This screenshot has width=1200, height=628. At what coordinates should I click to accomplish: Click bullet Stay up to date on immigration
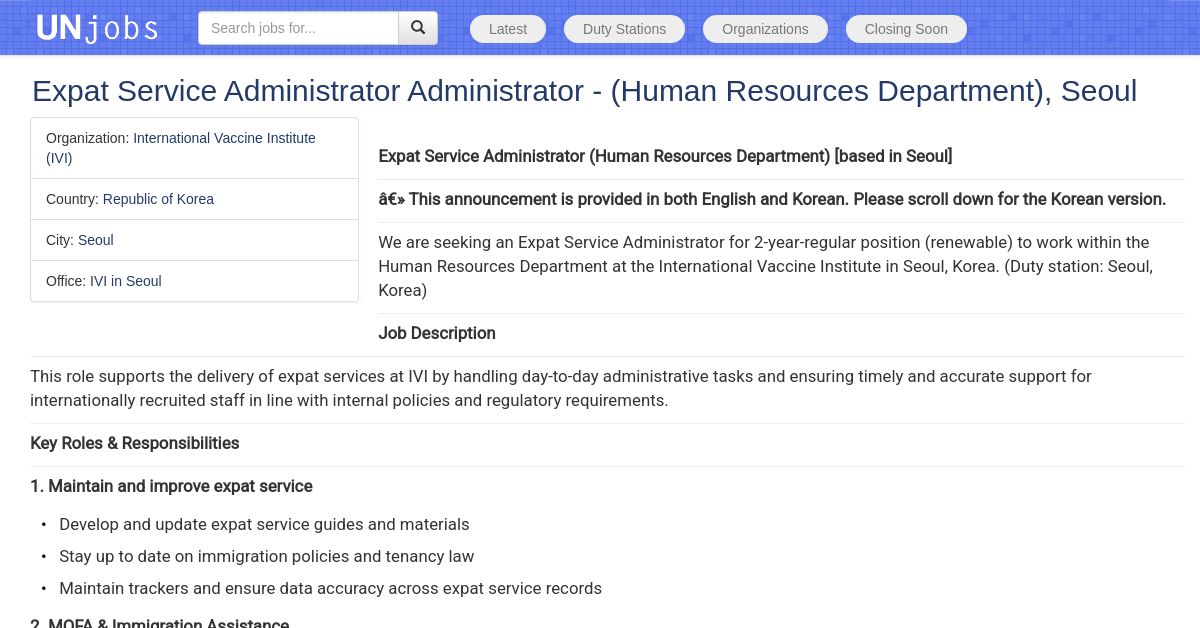click(267, 556)
